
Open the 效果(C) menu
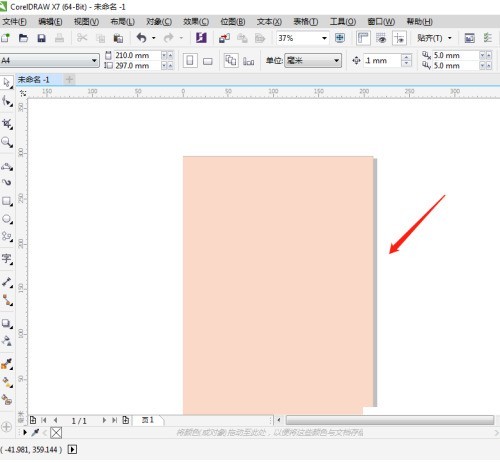pyautogui.click(x=196, y=22)
